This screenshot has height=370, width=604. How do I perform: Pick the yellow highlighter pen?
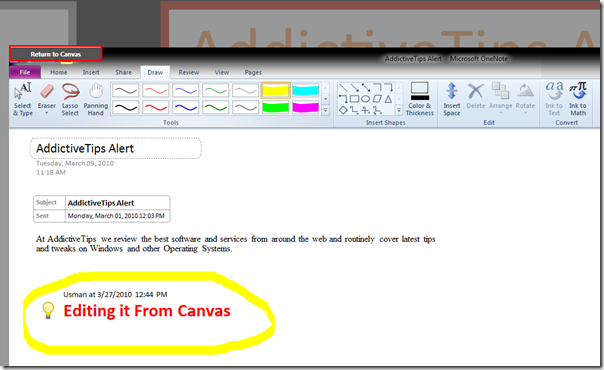click(275, 91)
